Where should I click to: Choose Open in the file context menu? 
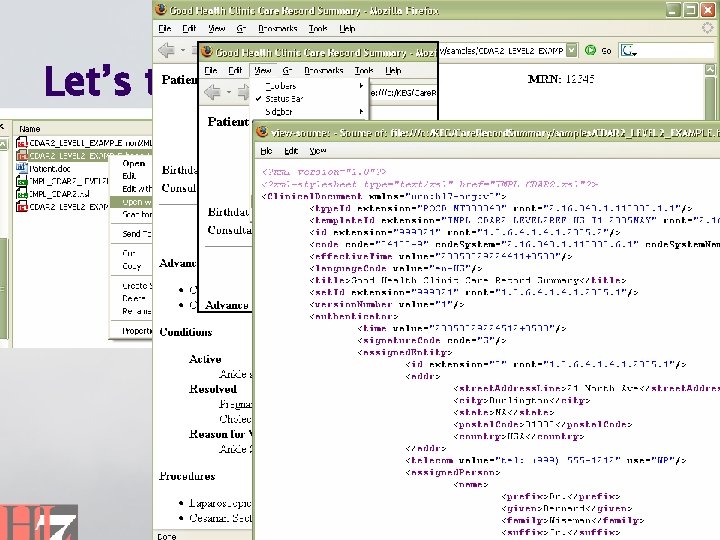134,163
